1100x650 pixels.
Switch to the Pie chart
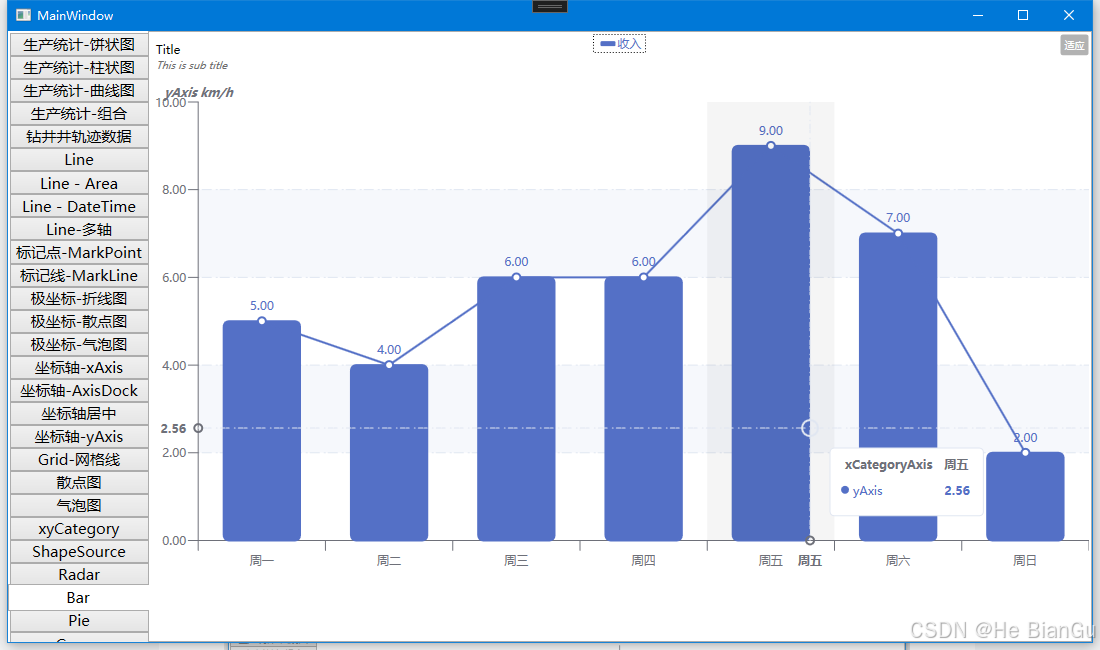(x=79, y=621)
